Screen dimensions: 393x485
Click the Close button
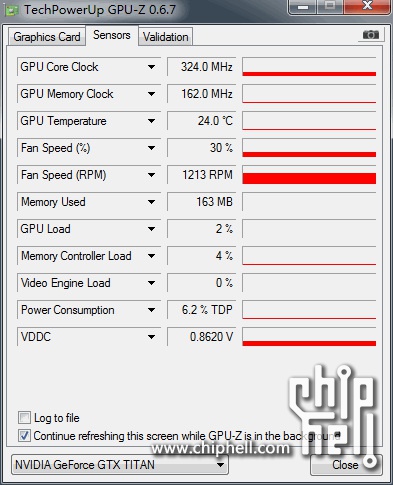pos(346,464)
